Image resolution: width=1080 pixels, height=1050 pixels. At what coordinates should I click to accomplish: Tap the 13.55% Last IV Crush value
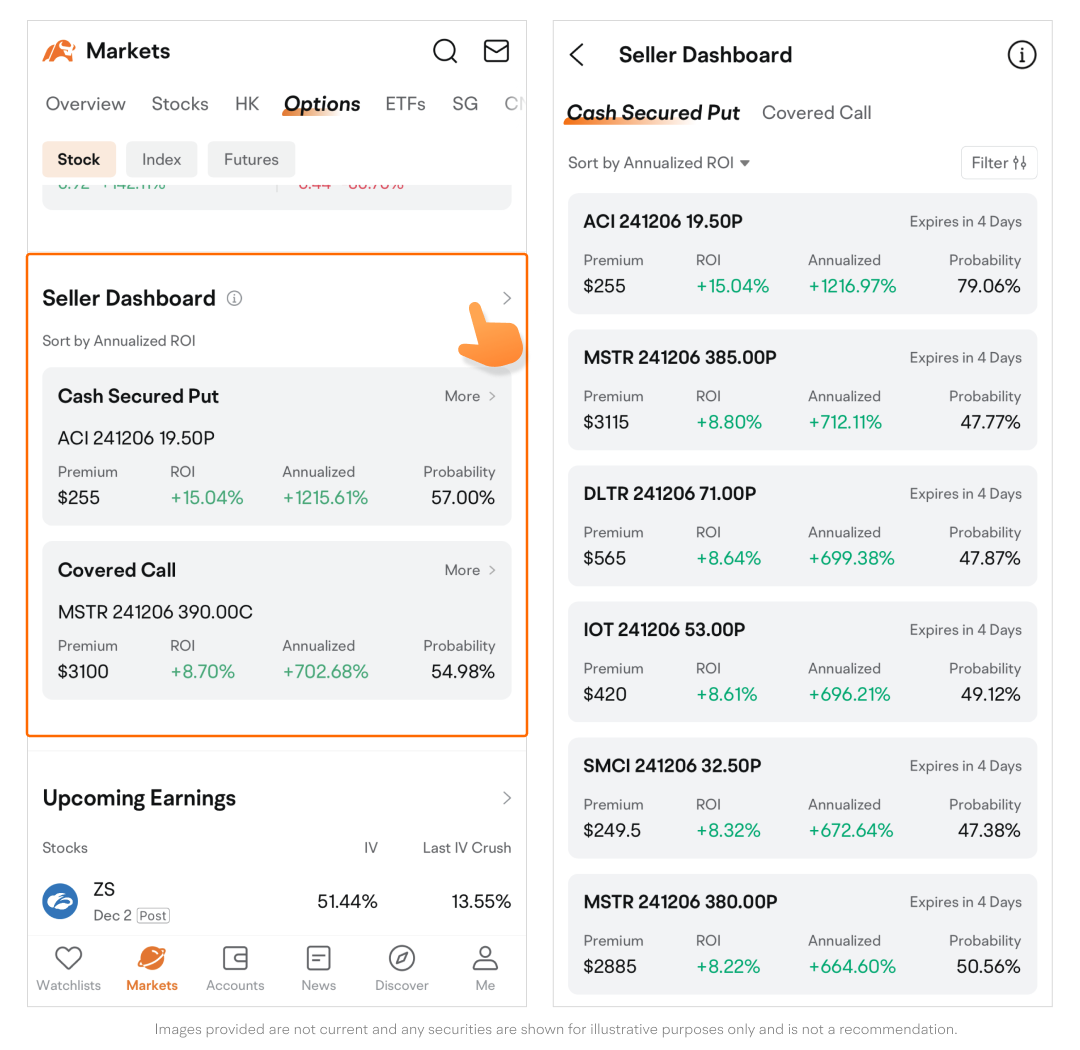pyautogui.click(x=481, y=901)
